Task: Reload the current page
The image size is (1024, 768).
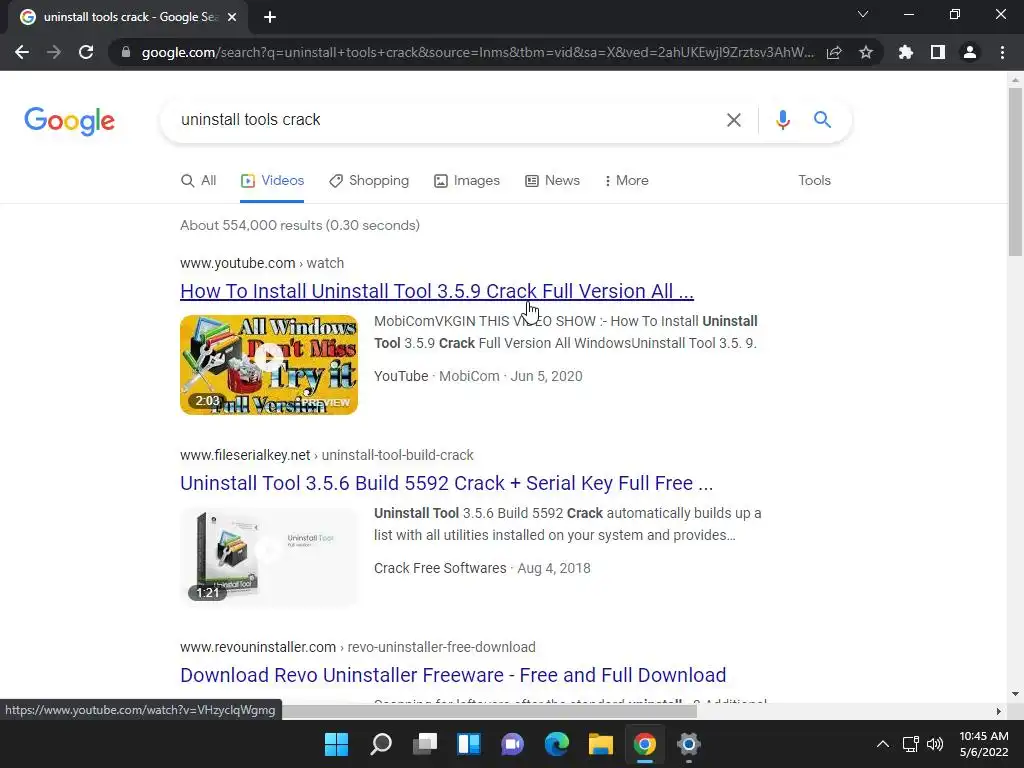Action: pos(86,52)
